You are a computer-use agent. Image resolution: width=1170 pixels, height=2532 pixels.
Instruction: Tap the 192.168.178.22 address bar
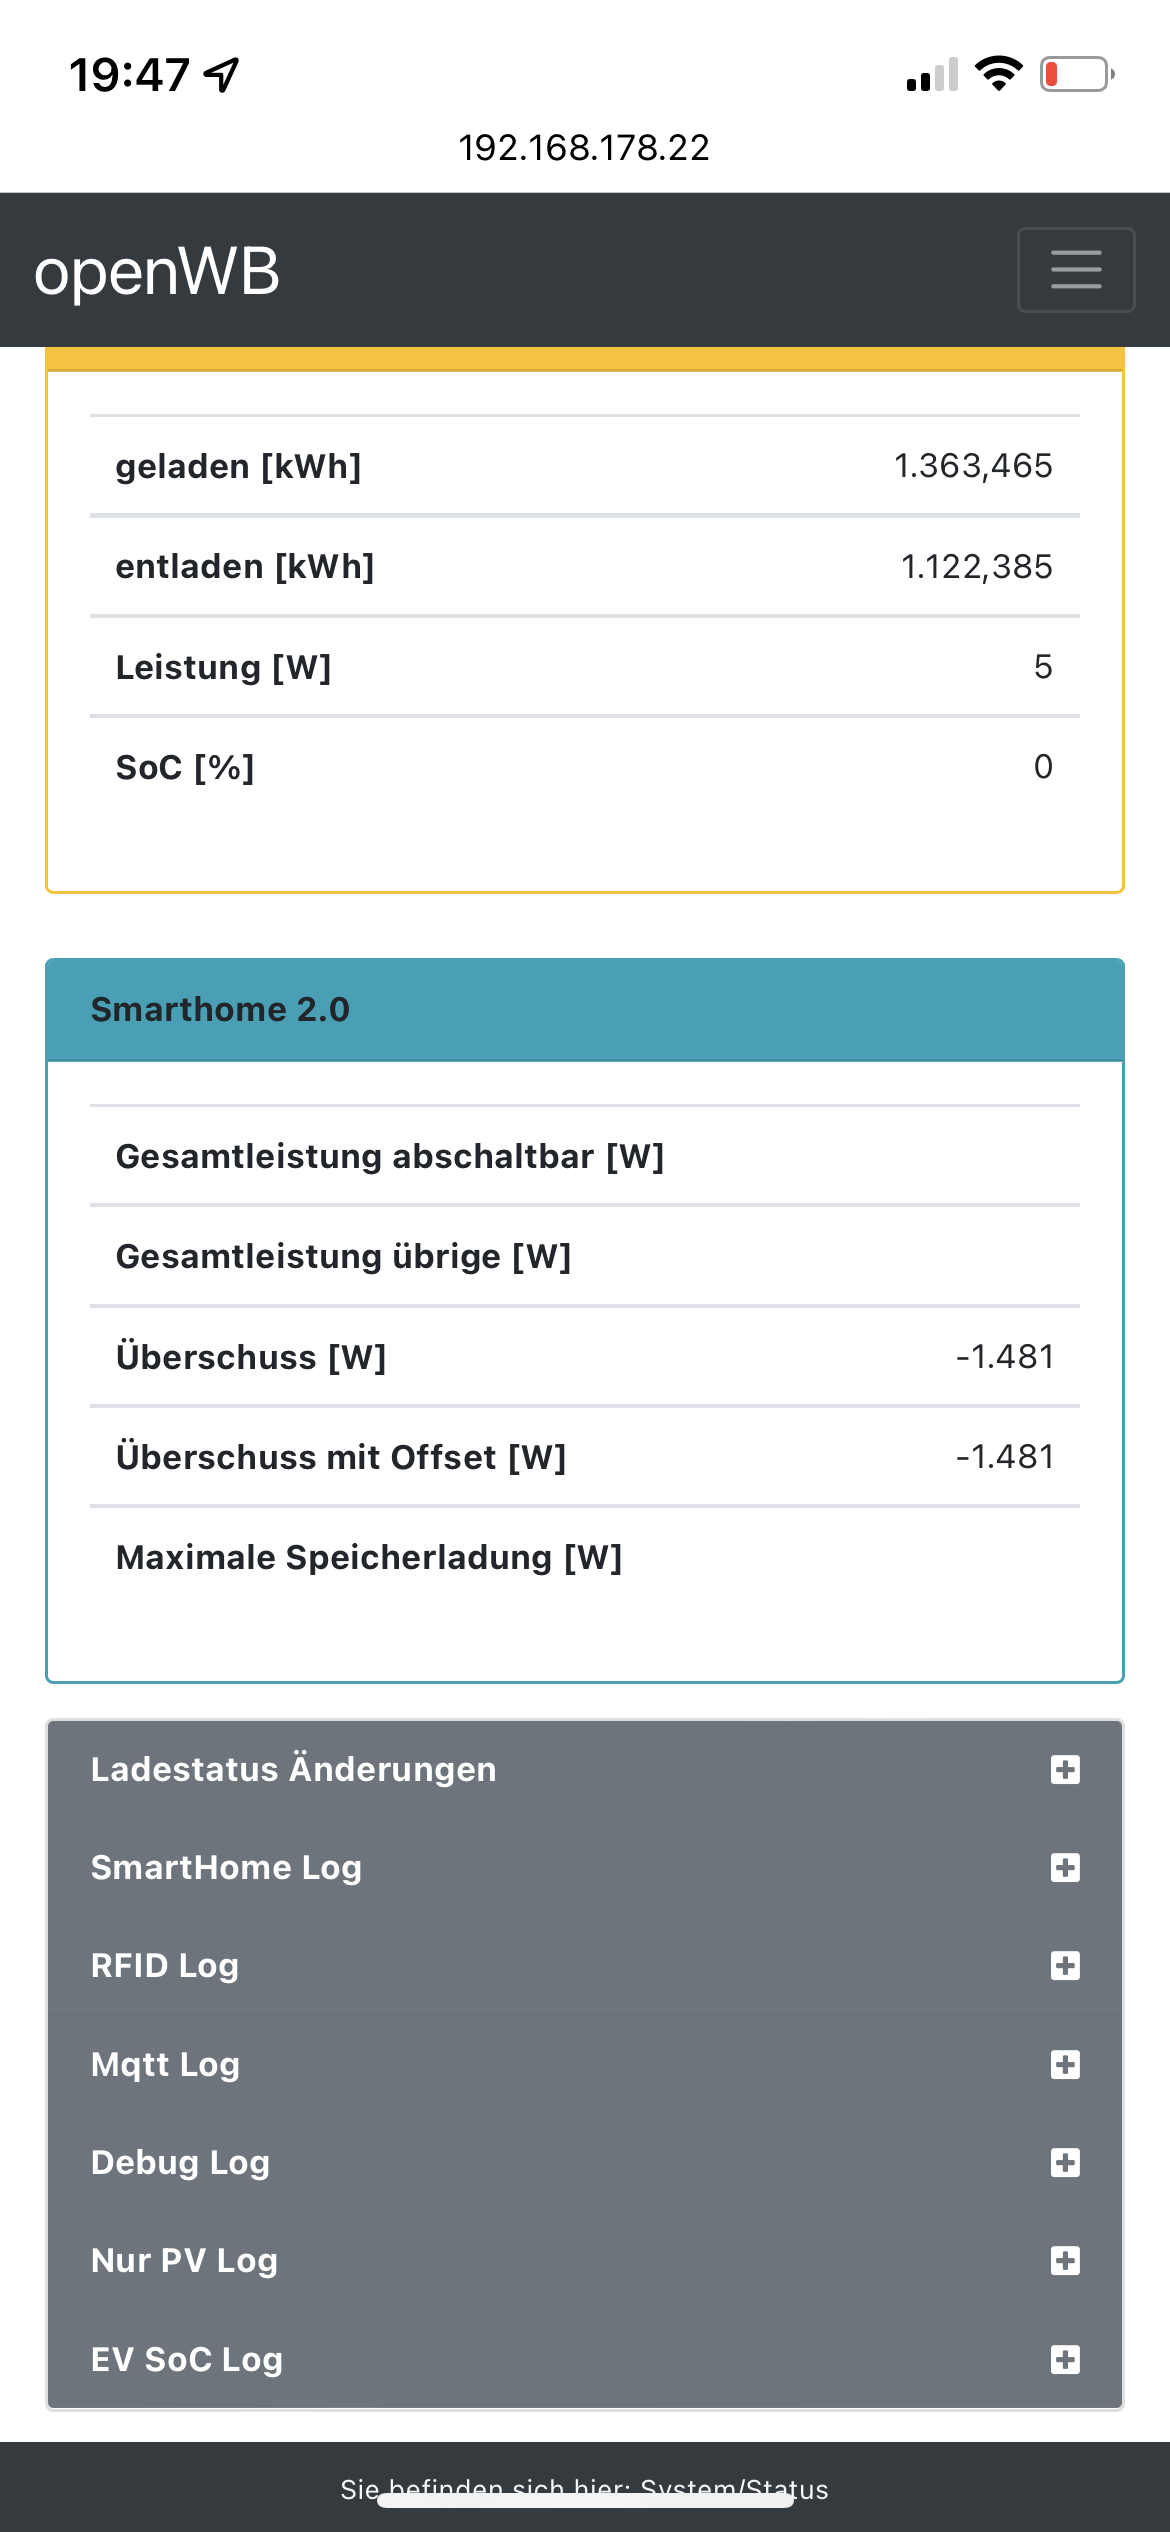tap(584, 148)
